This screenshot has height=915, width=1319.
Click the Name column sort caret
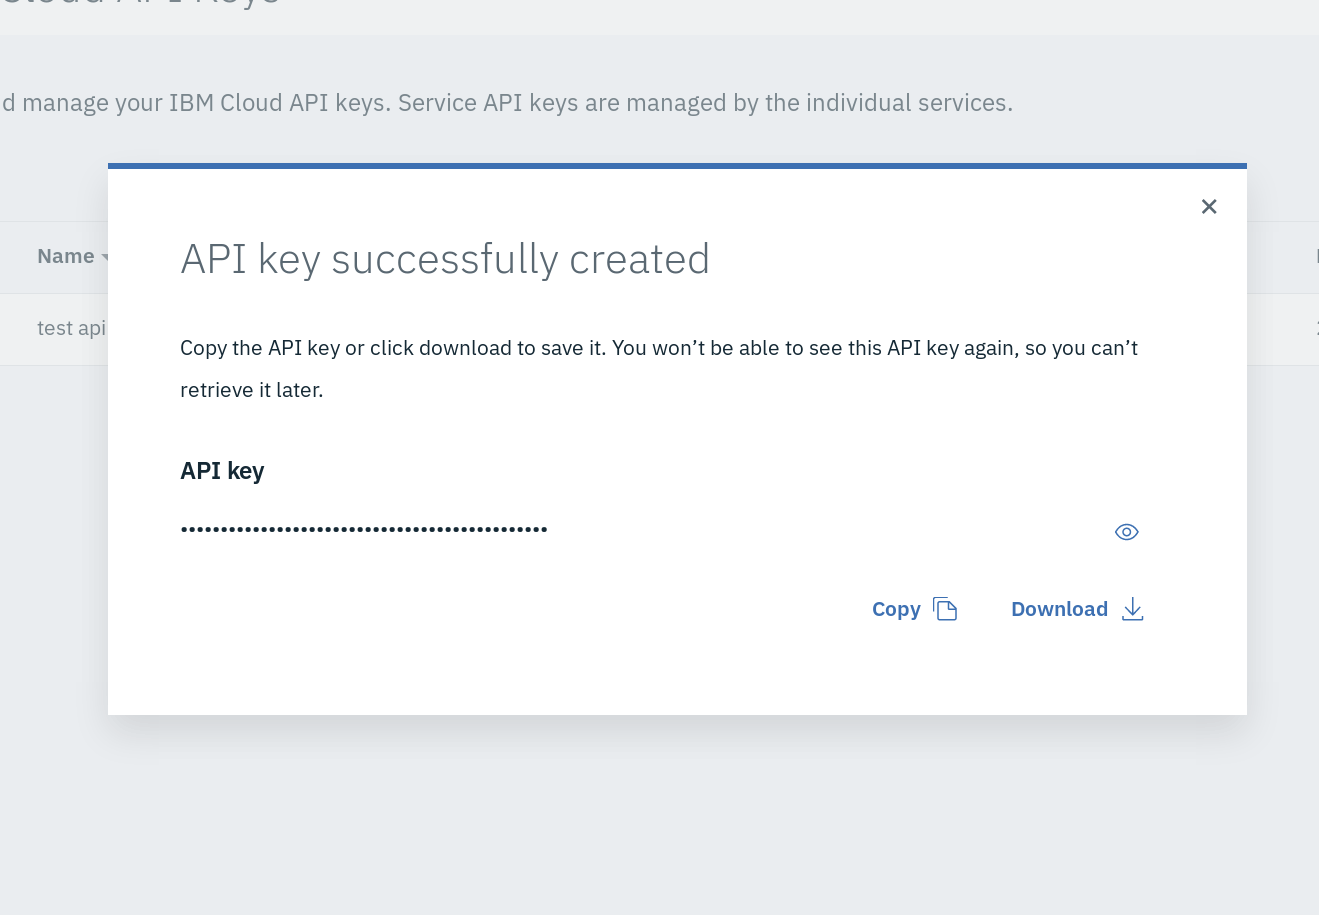pyautogui.click(x=104, y=258)
